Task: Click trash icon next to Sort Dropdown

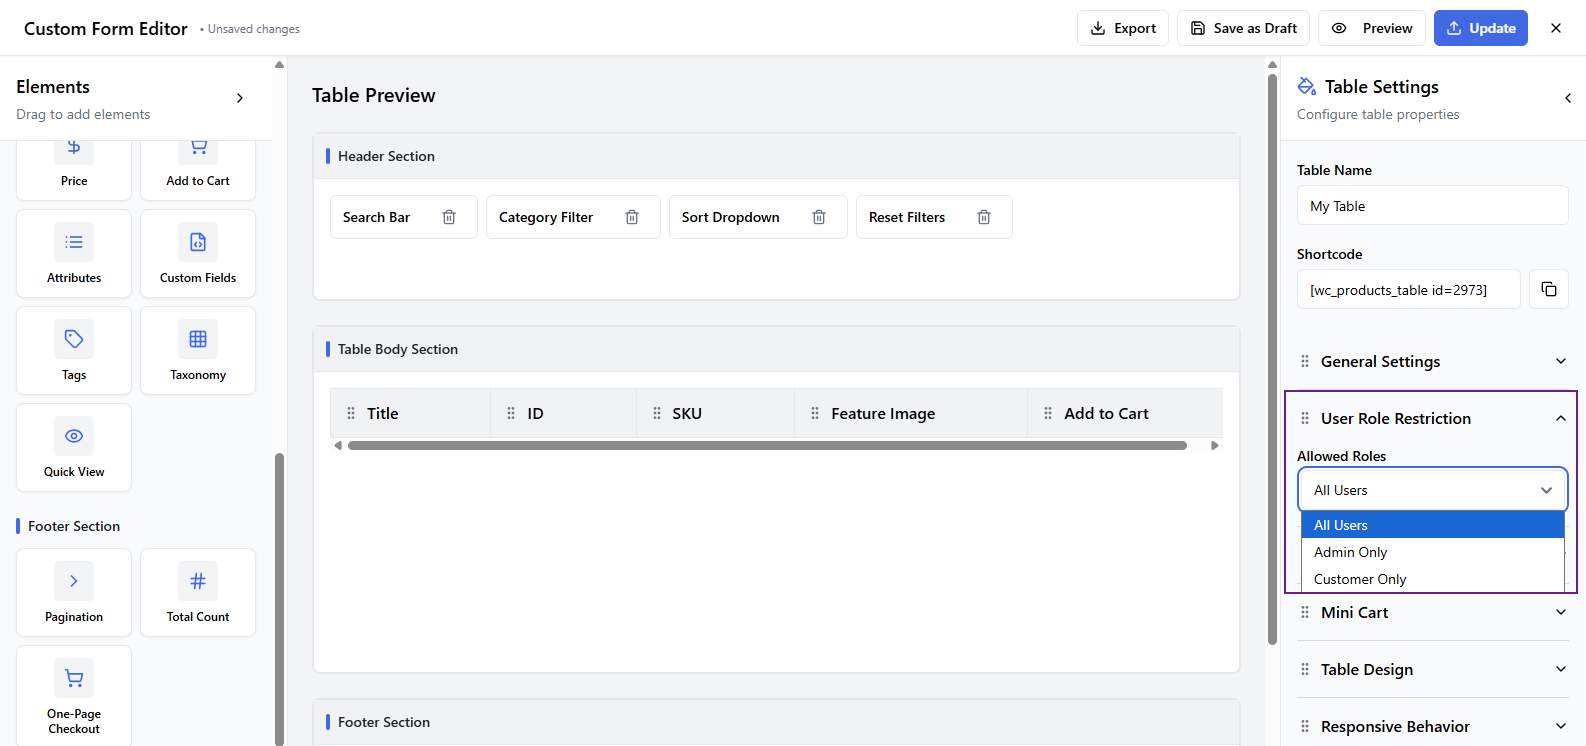Action: pyautogui.click(x=819, y=217)
